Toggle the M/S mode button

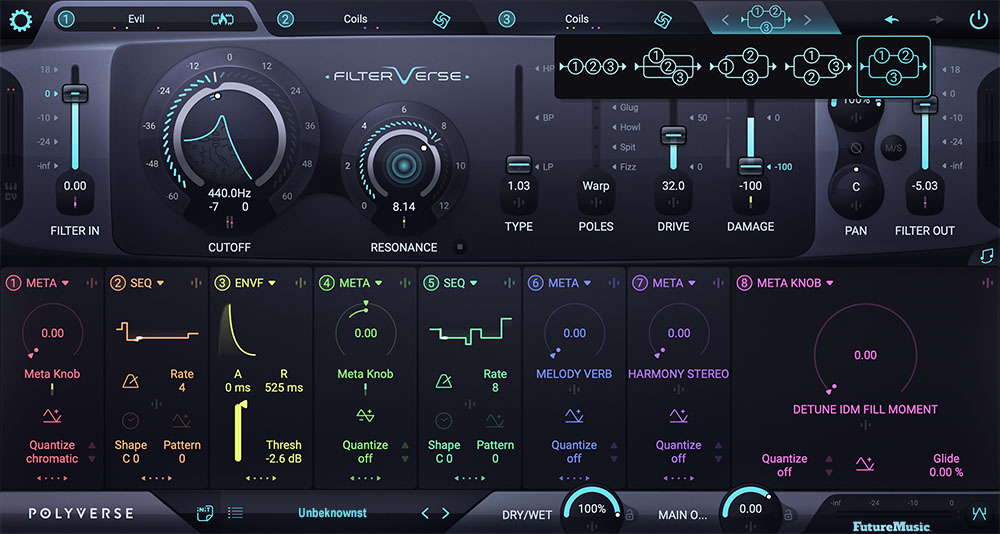(x=892, y=148)
